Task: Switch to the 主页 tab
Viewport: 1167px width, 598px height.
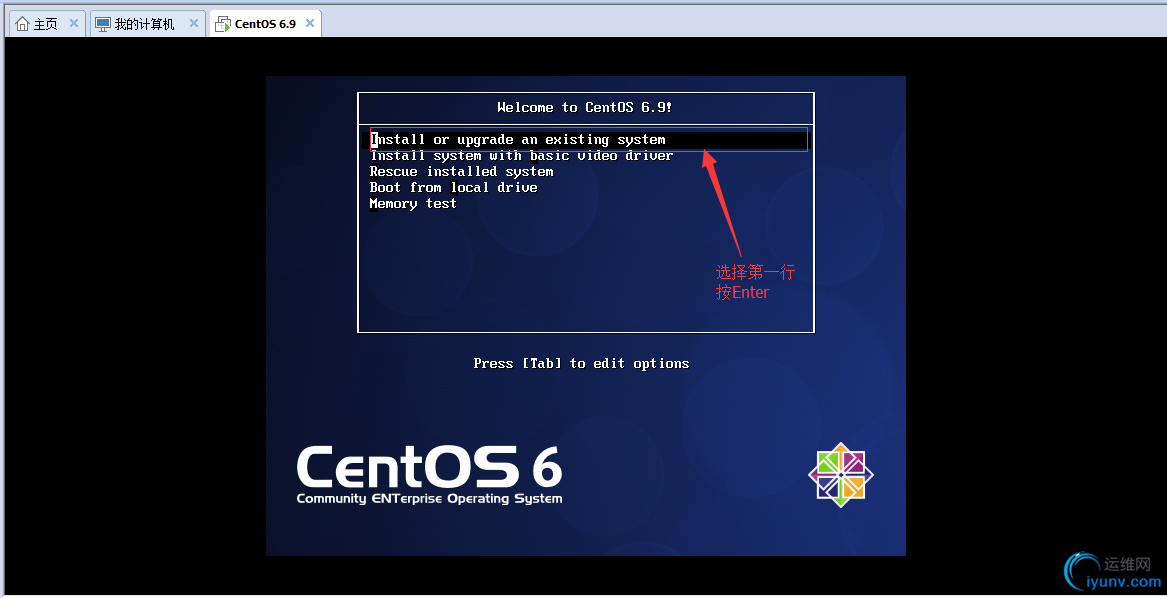Action: pyautogui.click(x=45, y=24)
